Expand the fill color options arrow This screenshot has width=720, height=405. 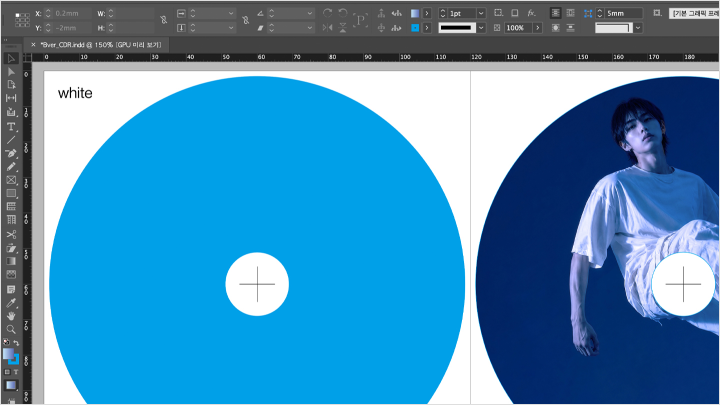pos(427,13)
